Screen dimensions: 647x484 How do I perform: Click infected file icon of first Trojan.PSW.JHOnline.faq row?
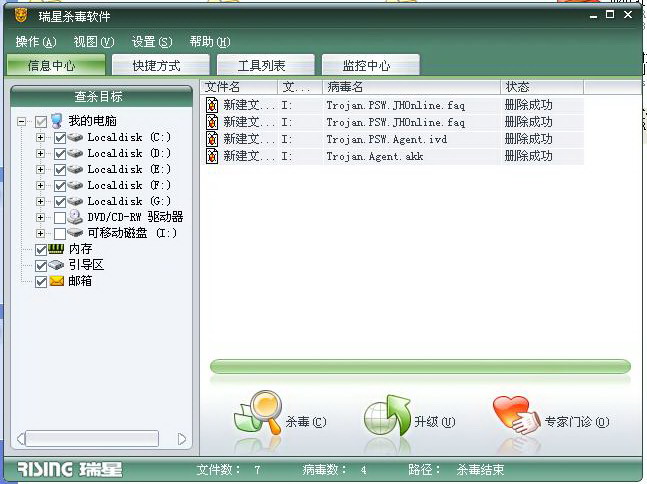point(212,105)
